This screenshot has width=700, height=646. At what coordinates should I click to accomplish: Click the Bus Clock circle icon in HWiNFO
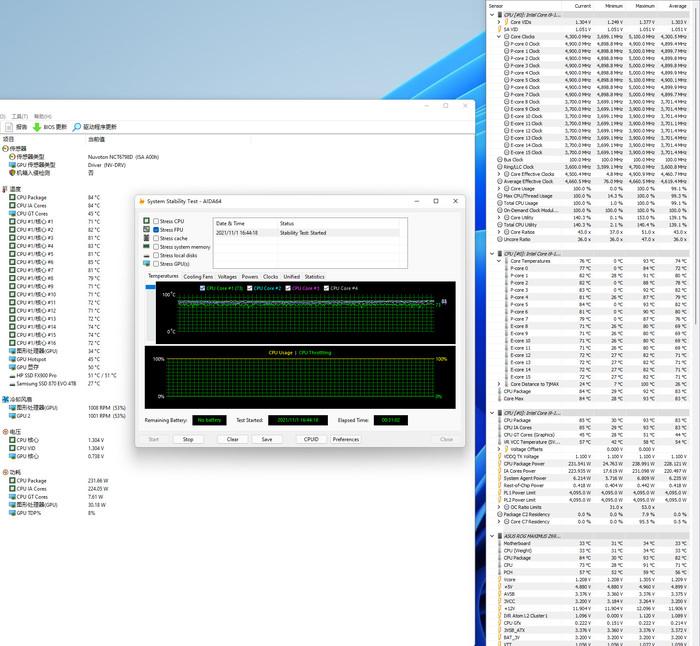[500, 159]
